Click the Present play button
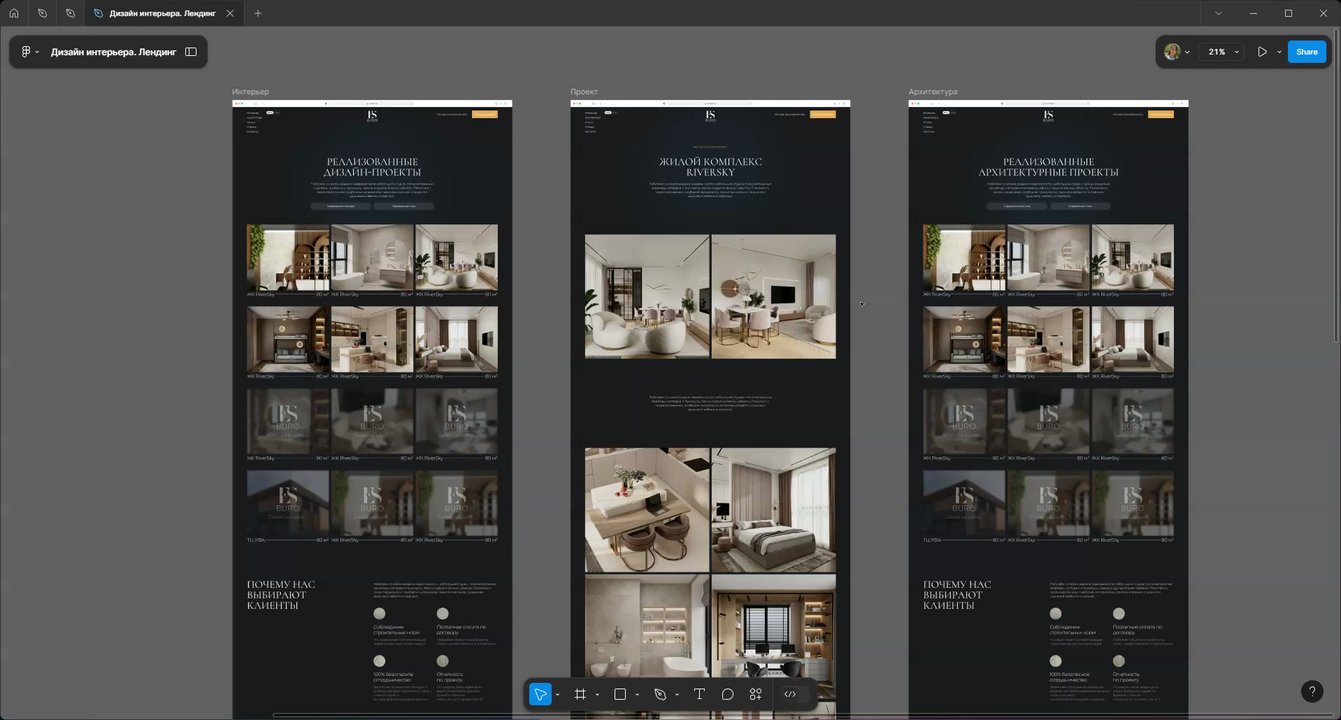 click(1262, 52)
